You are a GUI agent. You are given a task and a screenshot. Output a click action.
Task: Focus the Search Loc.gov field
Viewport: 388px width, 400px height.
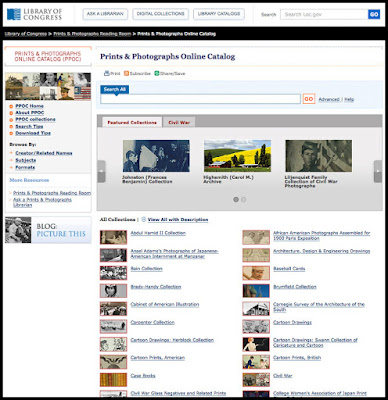(x=324, y=14)
